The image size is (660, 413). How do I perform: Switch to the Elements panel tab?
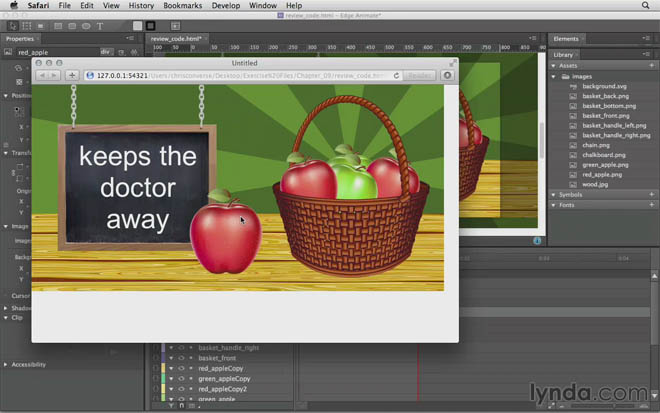[566, 39]
